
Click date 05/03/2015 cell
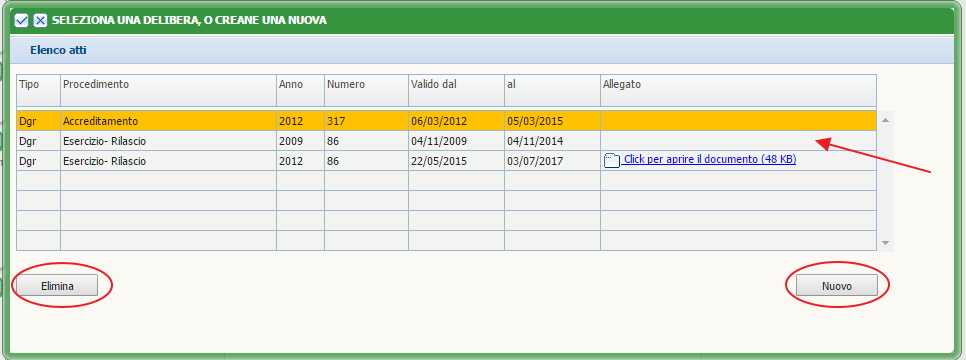[552, 121]
